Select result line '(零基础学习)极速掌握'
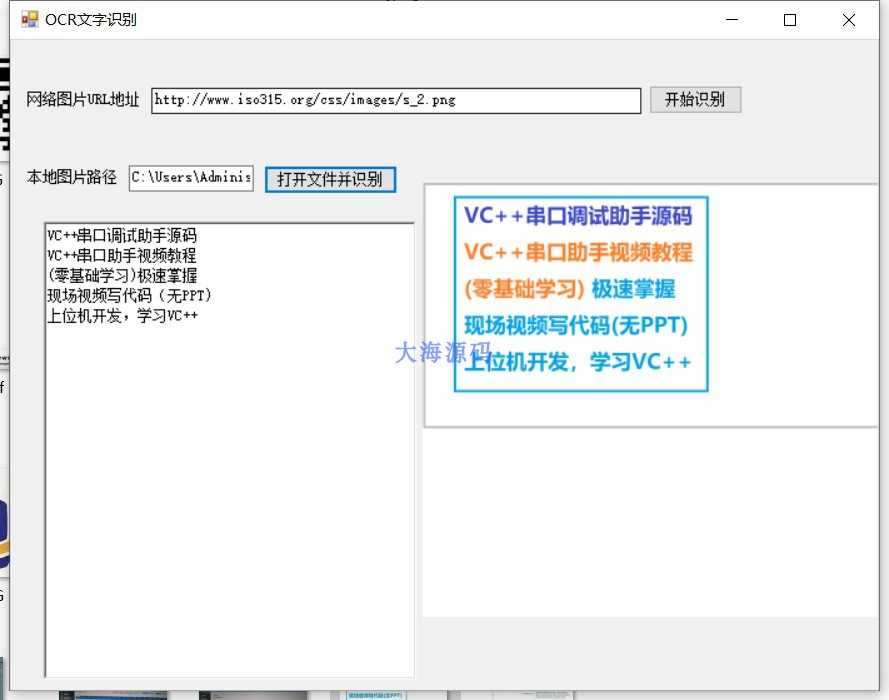The height and width of the screenshot is (700, 889). tap(122, 275)
